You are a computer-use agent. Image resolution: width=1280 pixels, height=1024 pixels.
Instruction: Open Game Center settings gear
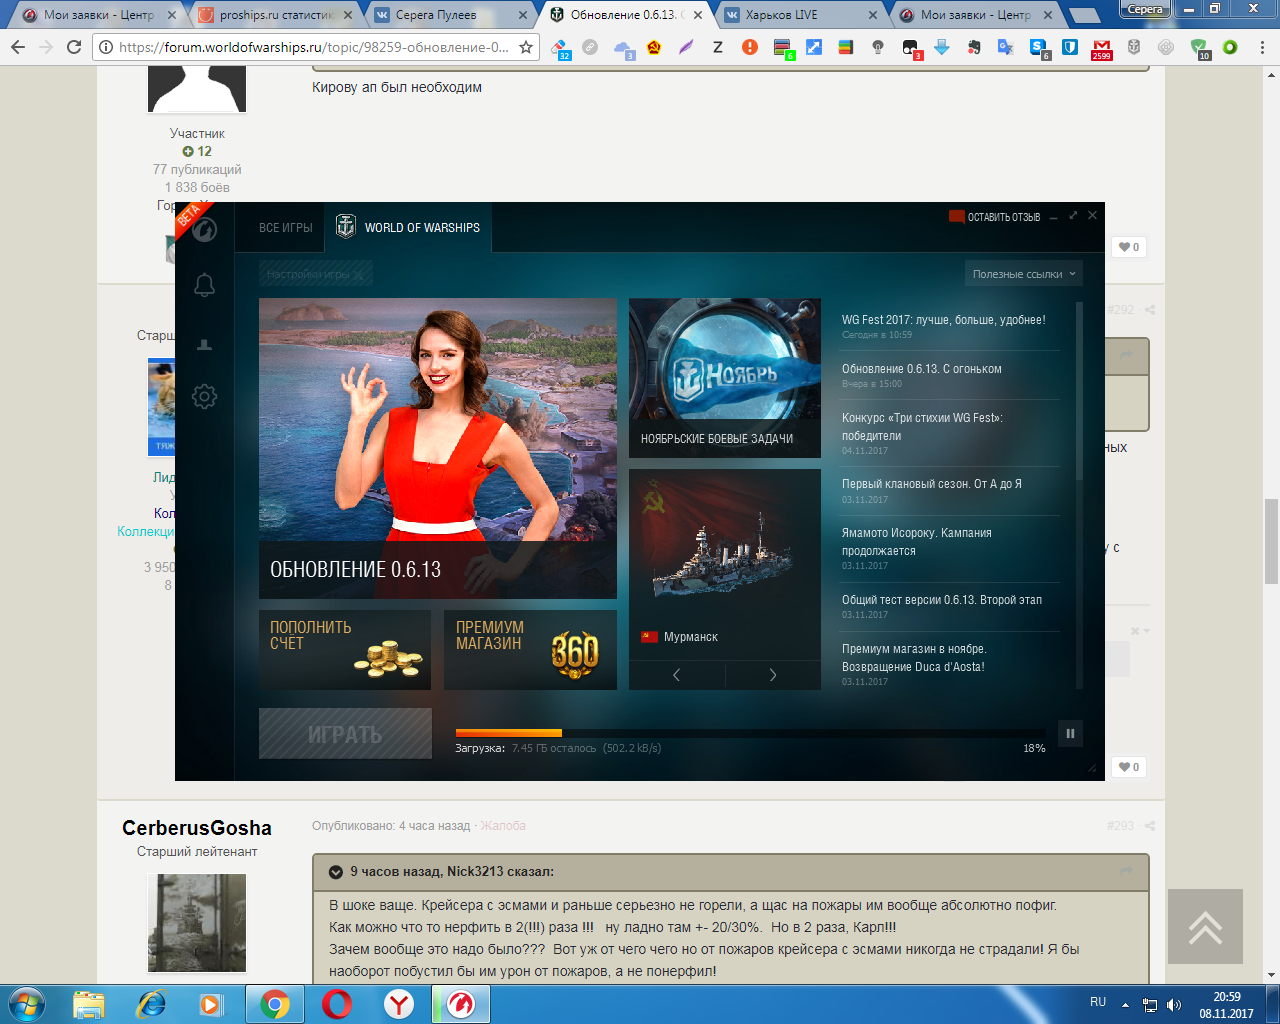[204, 396]
